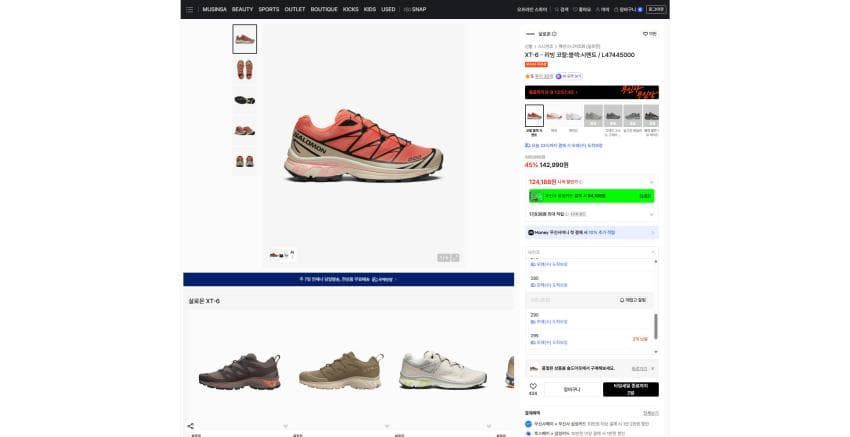Click the off-white related shoe
850x437 pixels.
pyautogui.click(x=442, y=370)
